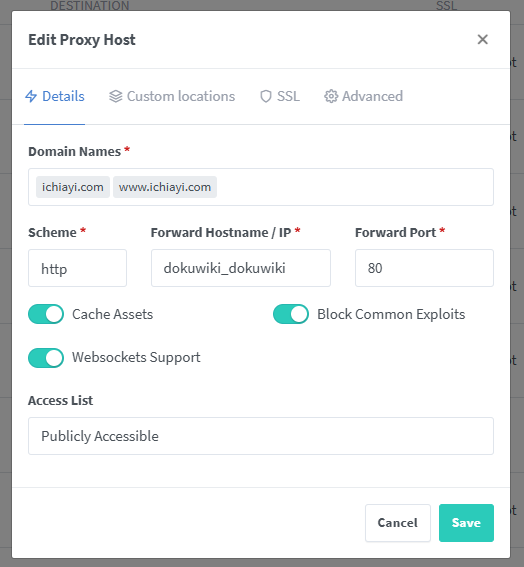Image resolution: width=524 pixels, height=567 pixels.
Task: Select the ichiayi.com domain tag
Action: (73, 187)
